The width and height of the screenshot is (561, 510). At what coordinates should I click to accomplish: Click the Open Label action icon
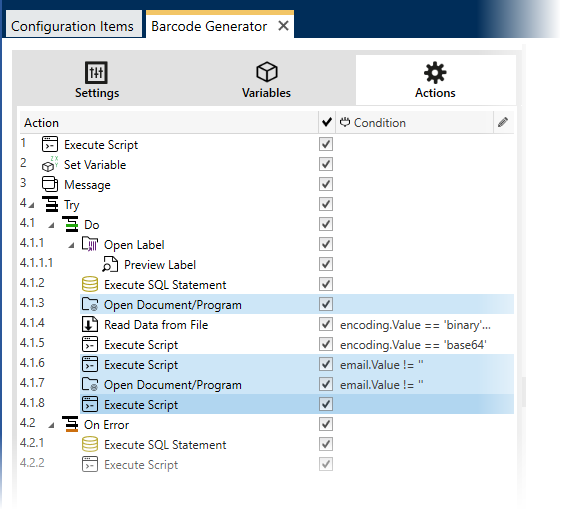[89, 244]
